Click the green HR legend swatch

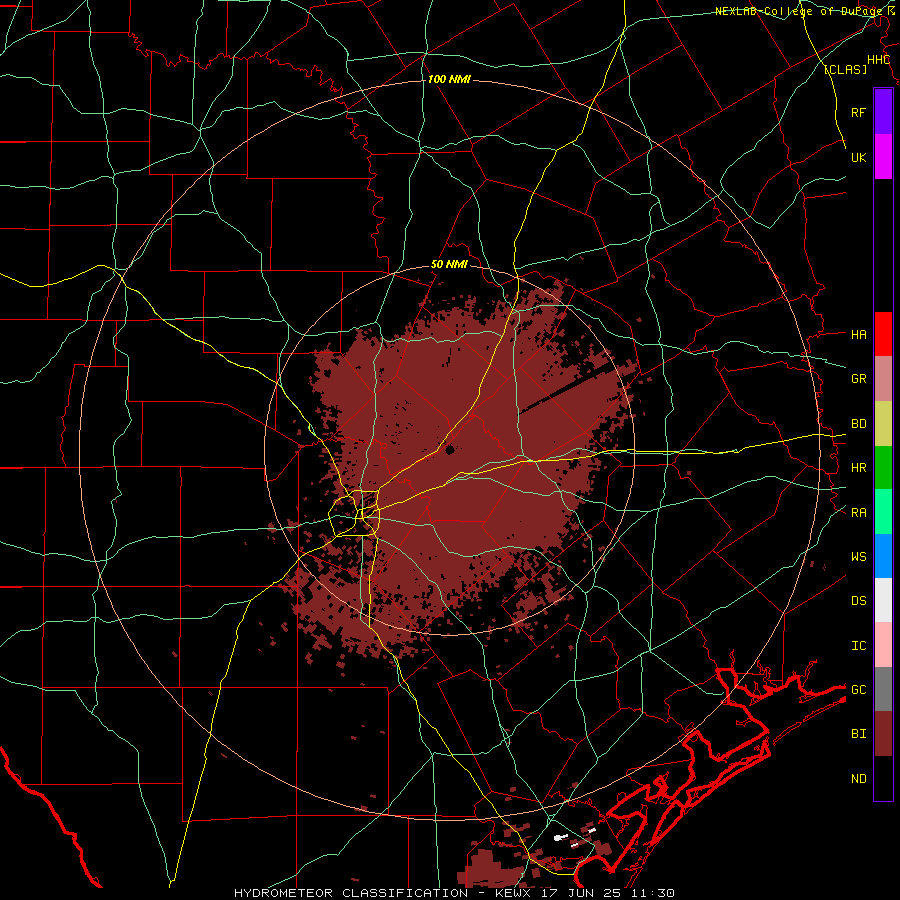coord(883,468)
